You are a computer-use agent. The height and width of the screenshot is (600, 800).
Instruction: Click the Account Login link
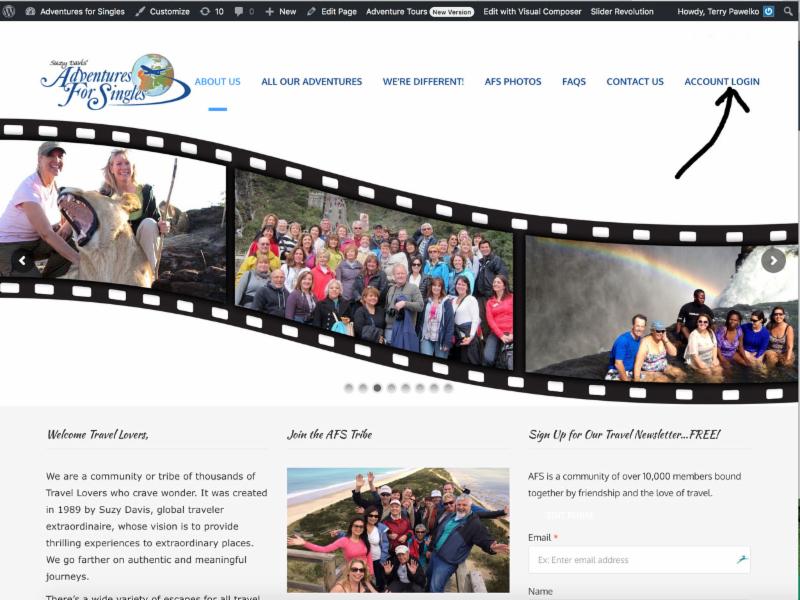722,82
